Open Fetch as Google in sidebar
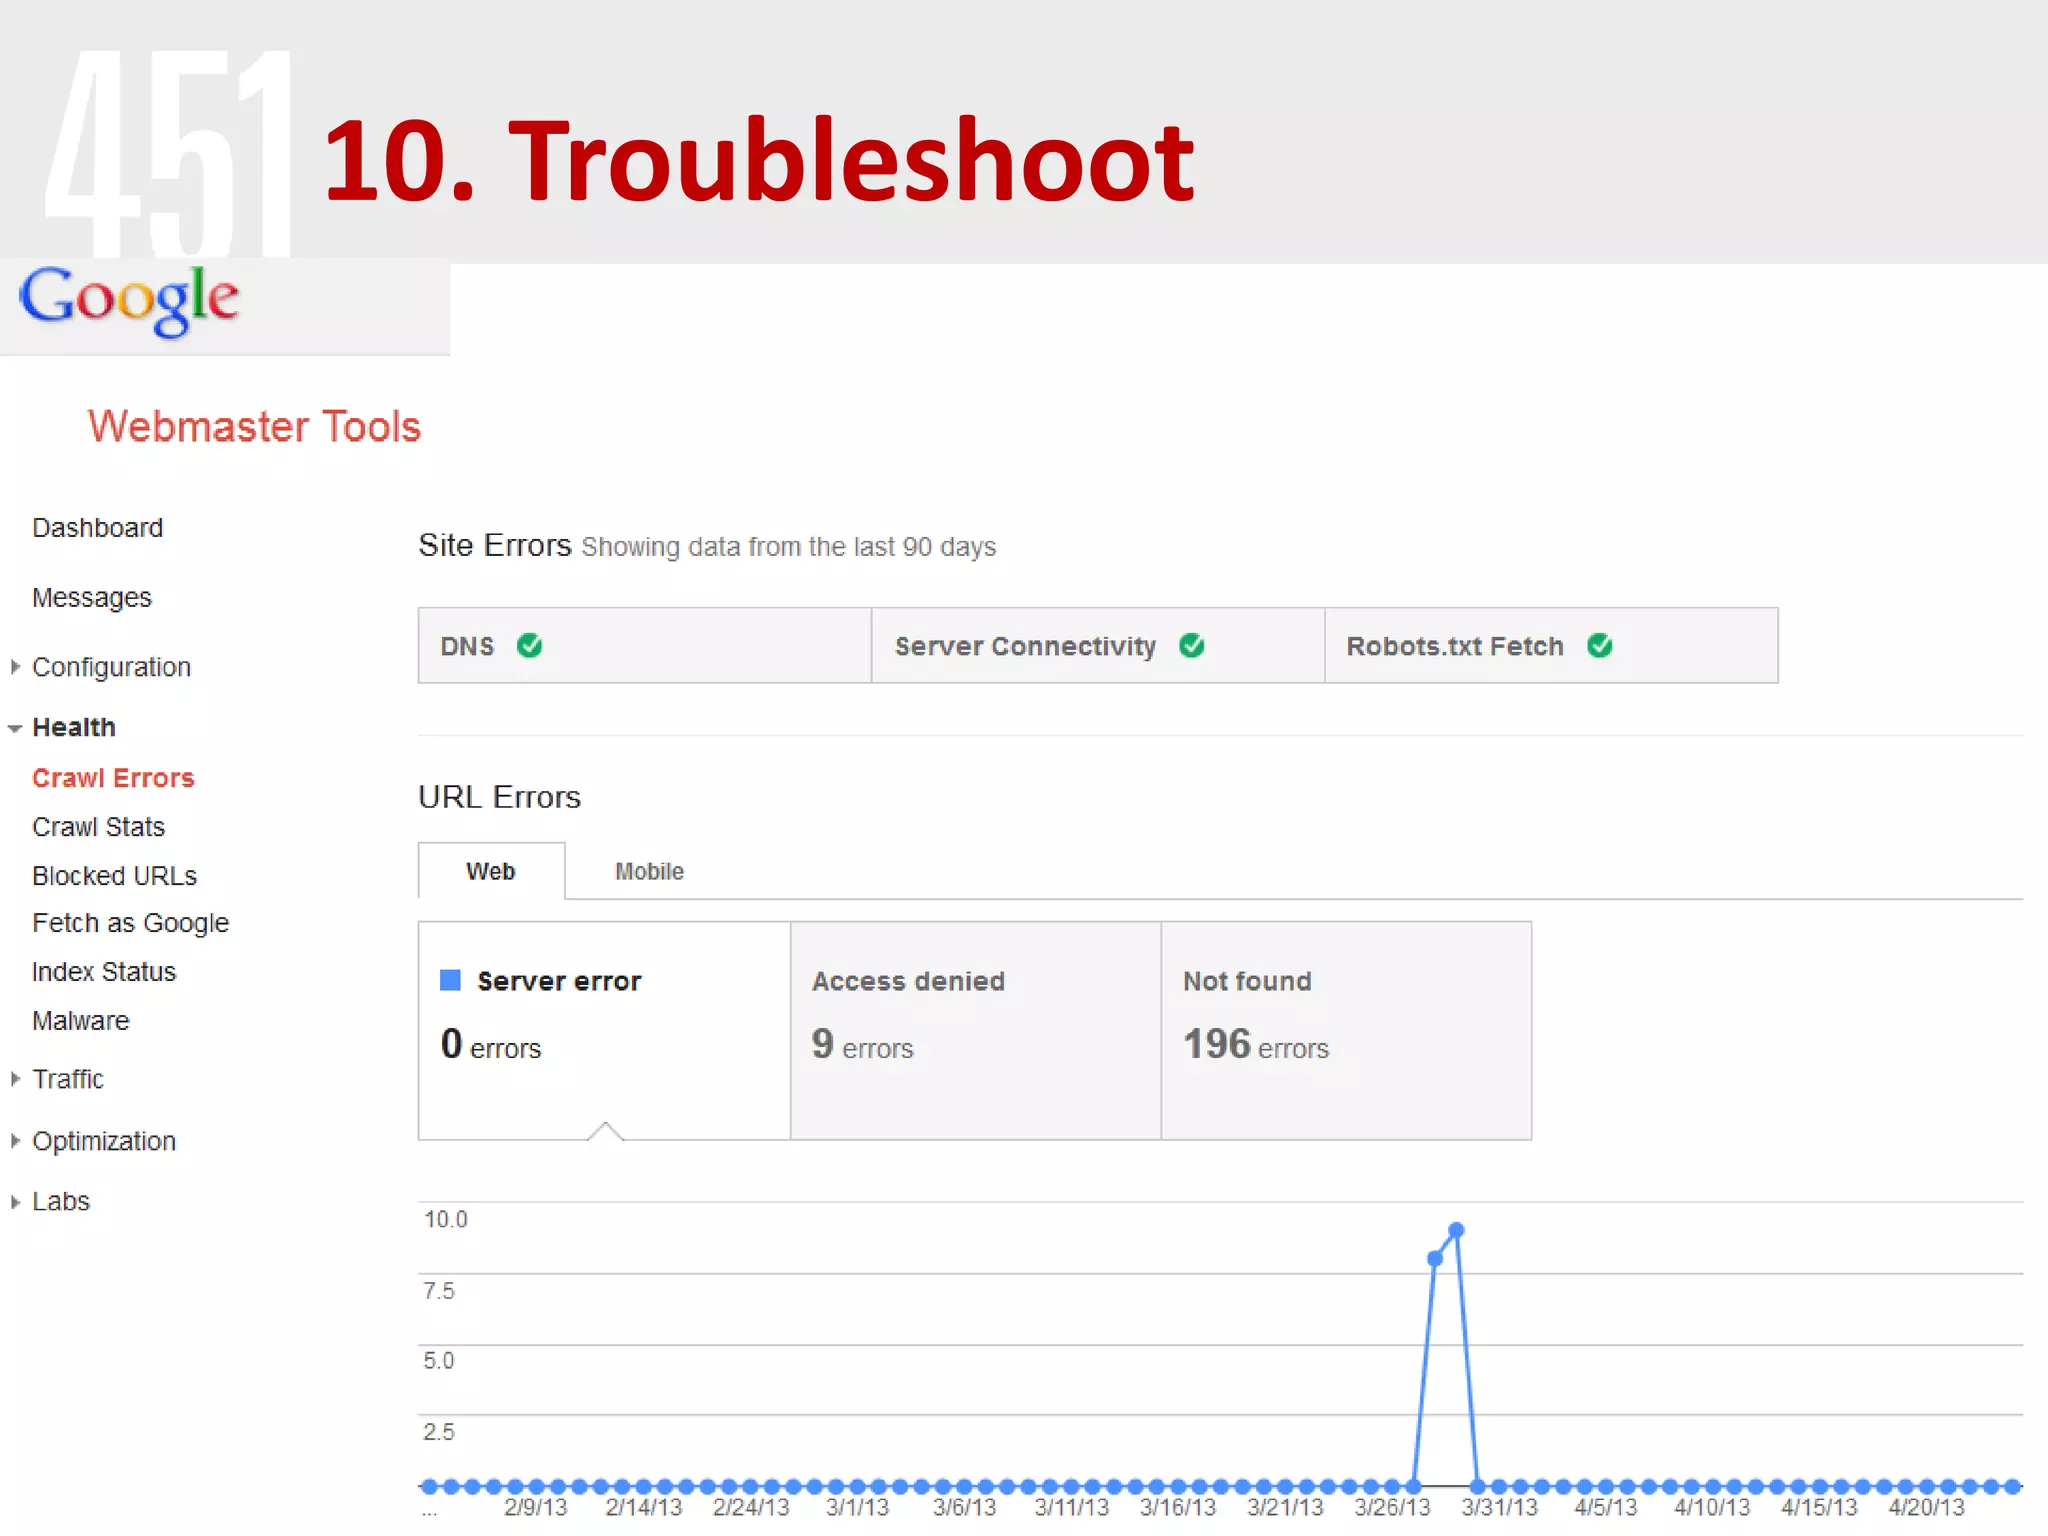The height and width of the screenshot is (1536, 2048). point(130,923)
